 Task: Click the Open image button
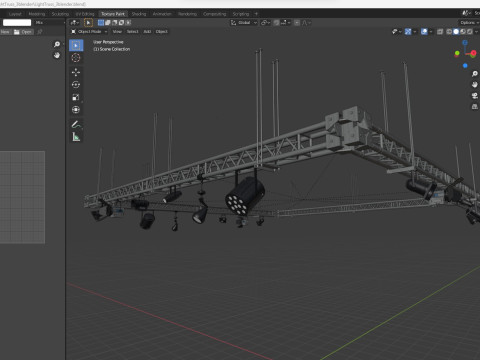tap(23, 32)
